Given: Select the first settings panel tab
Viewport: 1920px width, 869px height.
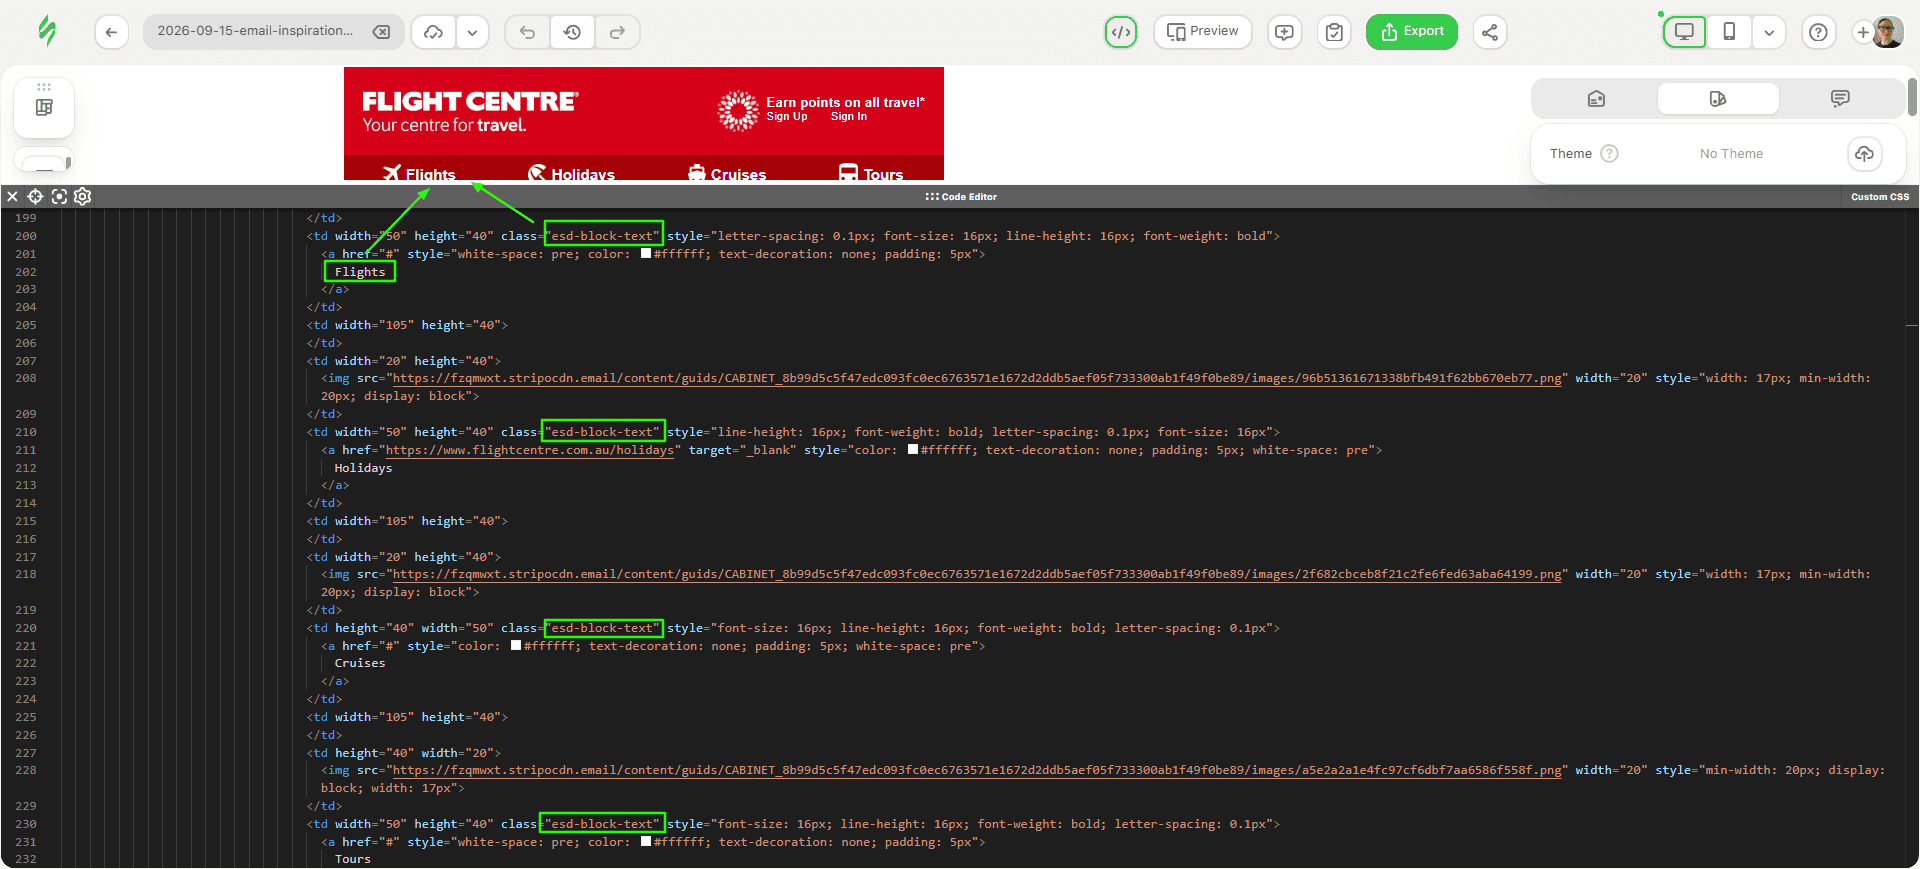Looking at the screenshot, I should (x=1596, y=98).
